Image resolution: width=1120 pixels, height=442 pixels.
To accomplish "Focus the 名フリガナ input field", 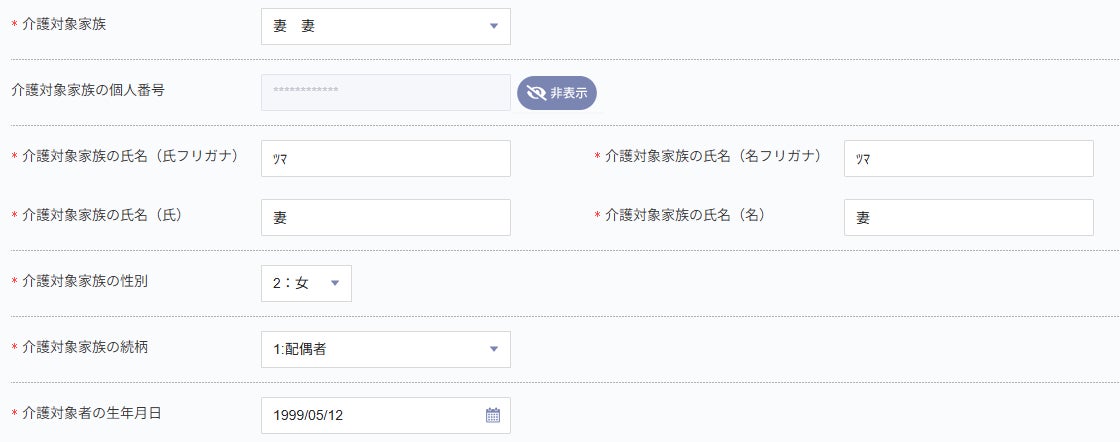I will click(968, 159).
